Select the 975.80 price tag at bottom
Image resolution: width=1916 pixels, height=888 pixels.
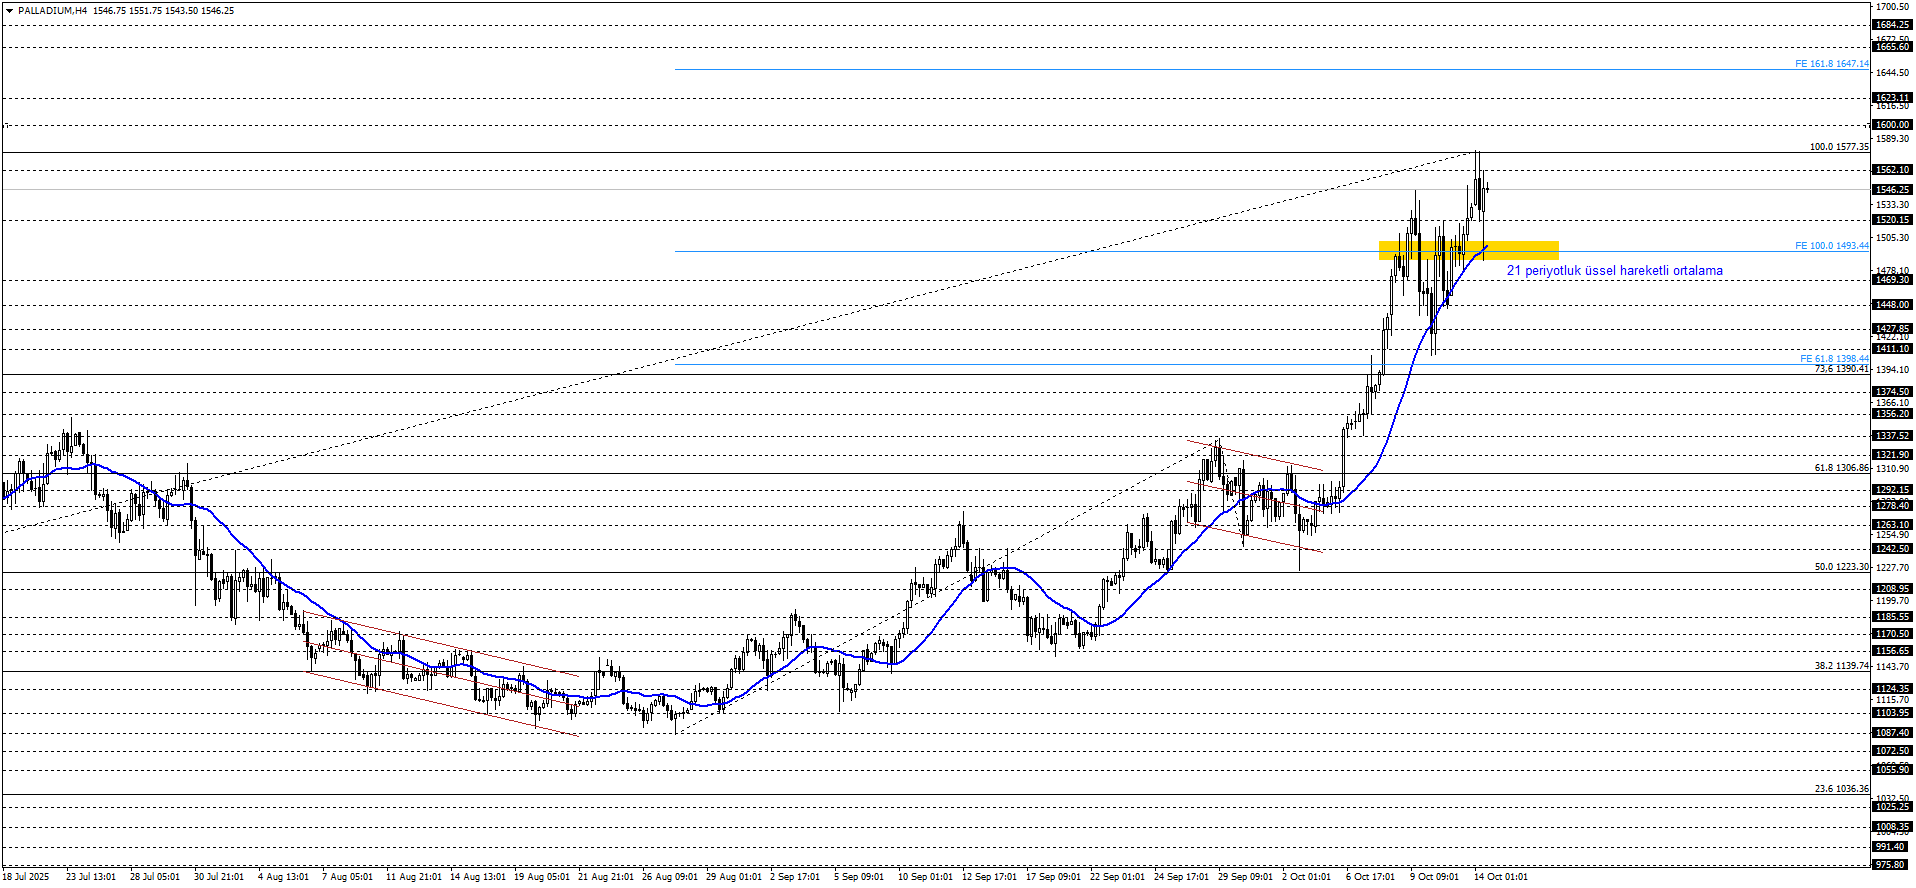(x=1890, y=864)
